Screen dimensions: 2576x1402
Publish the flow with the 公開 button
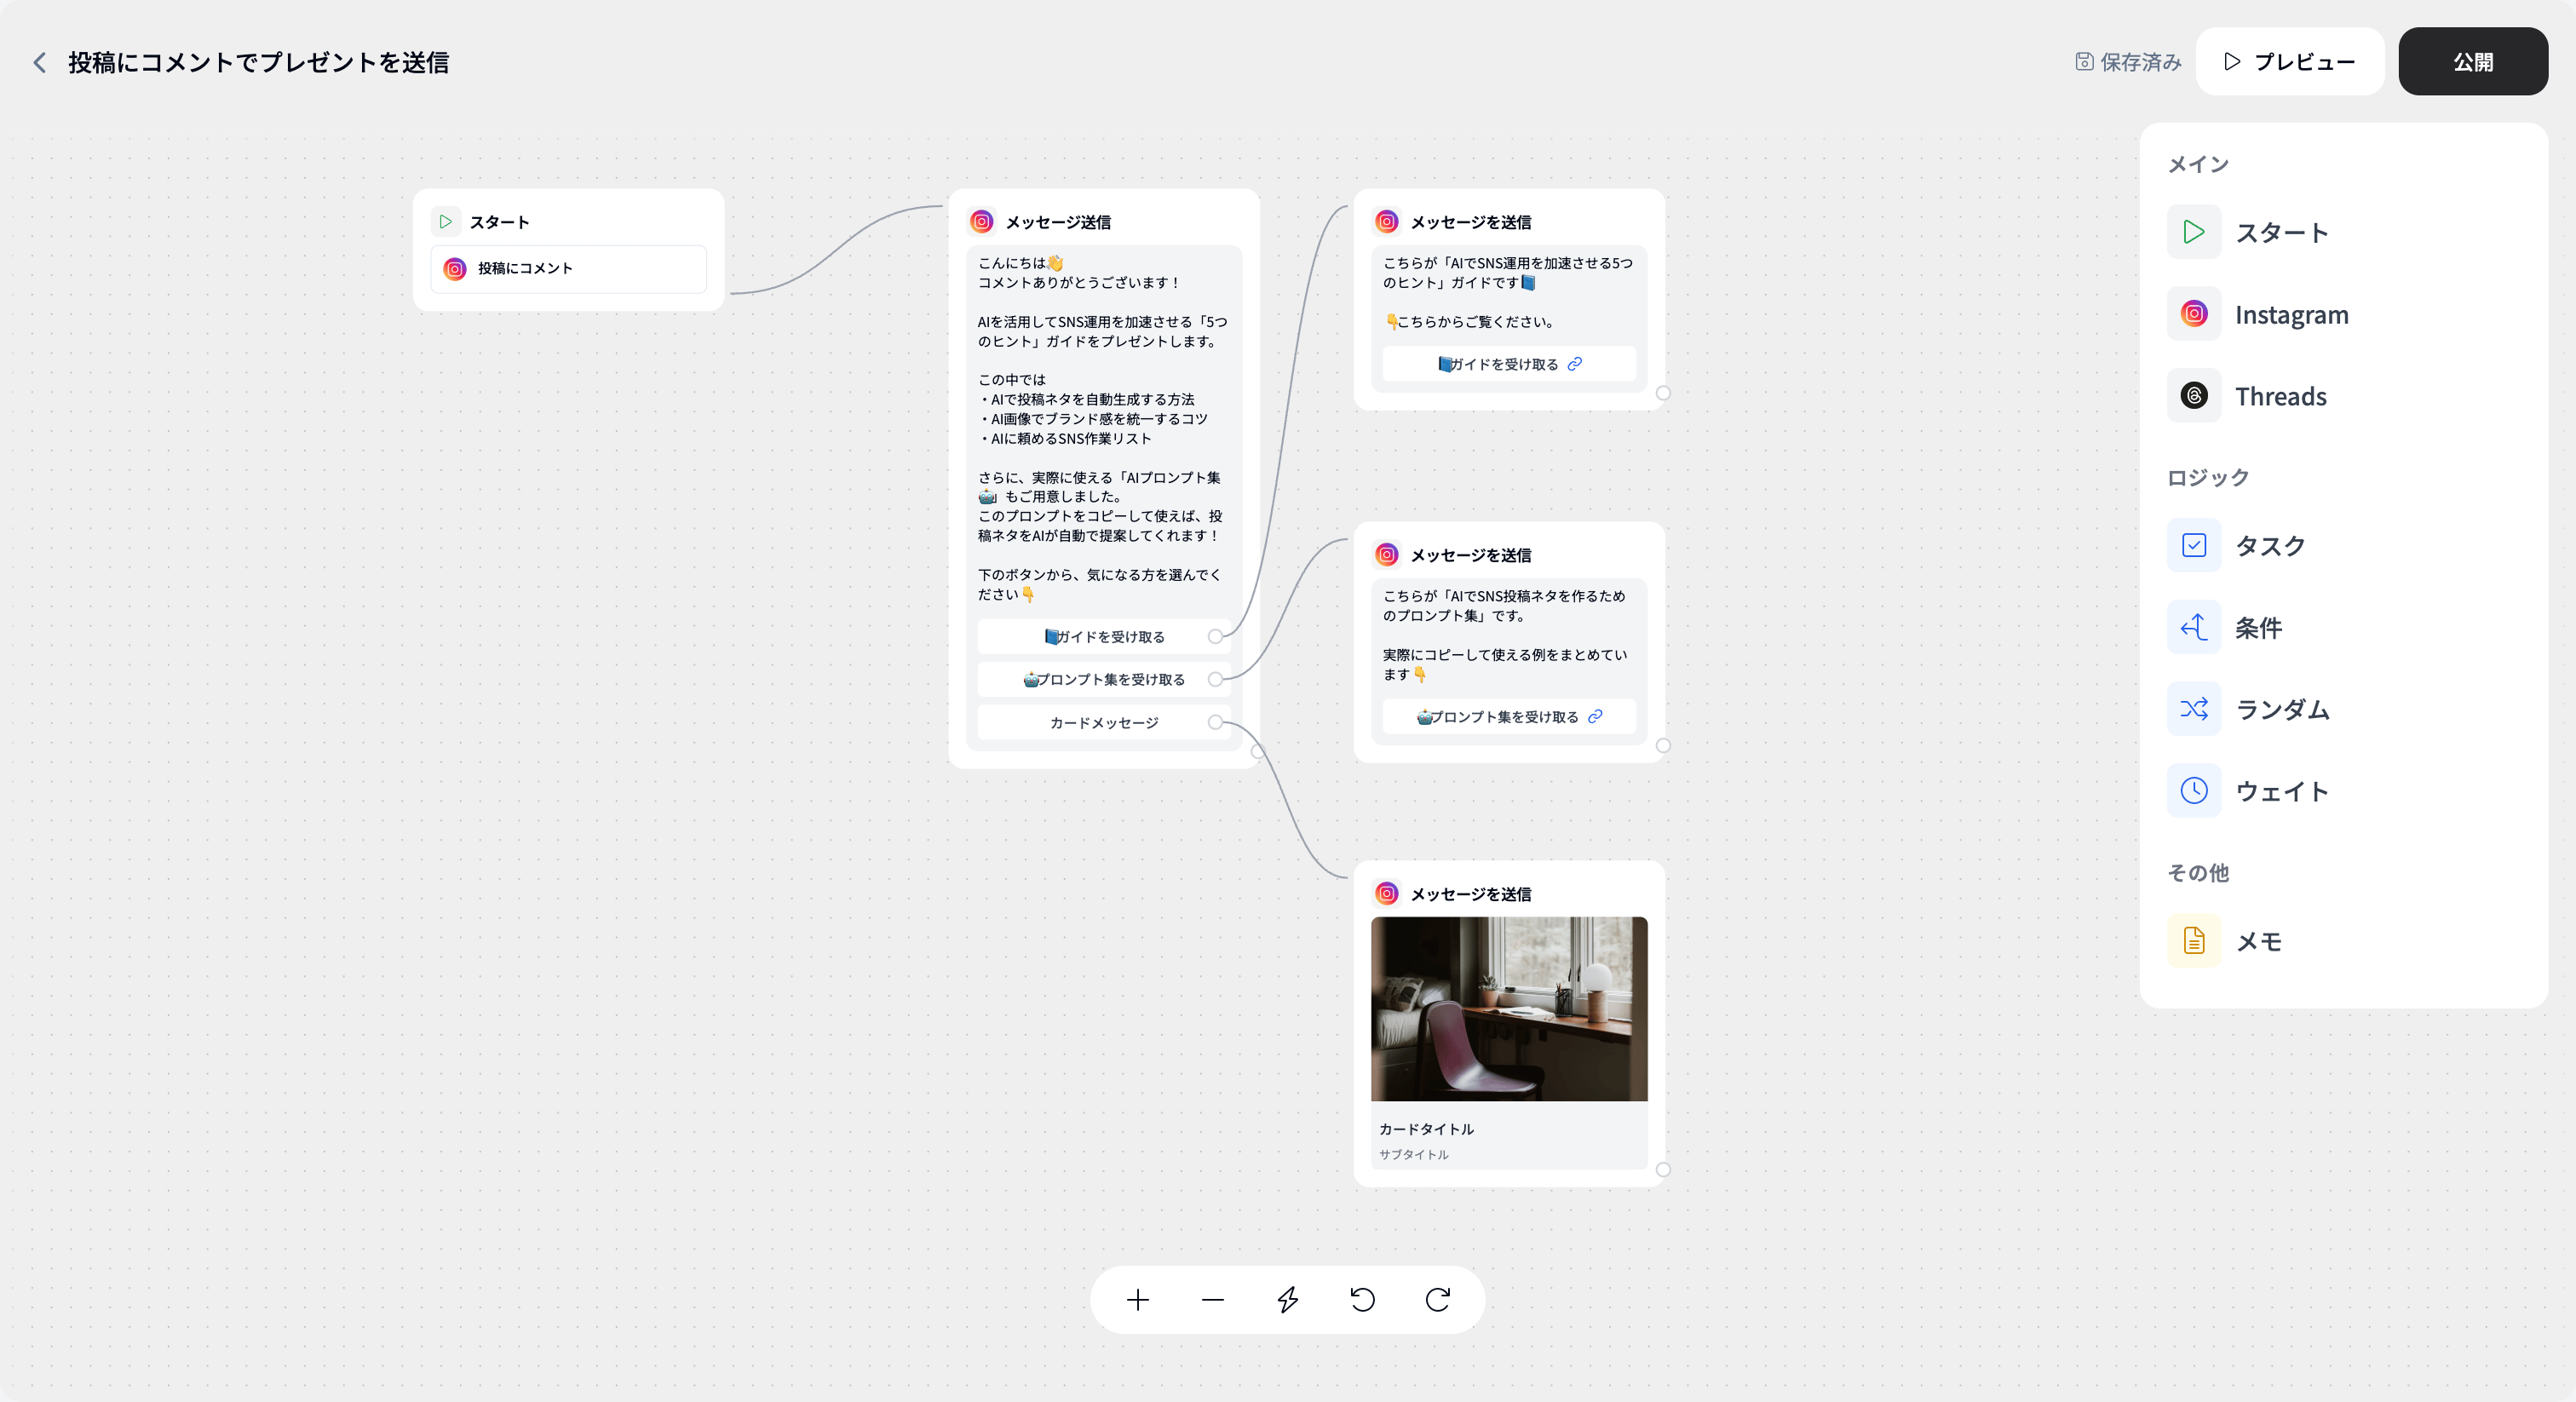pos(2473,61)
